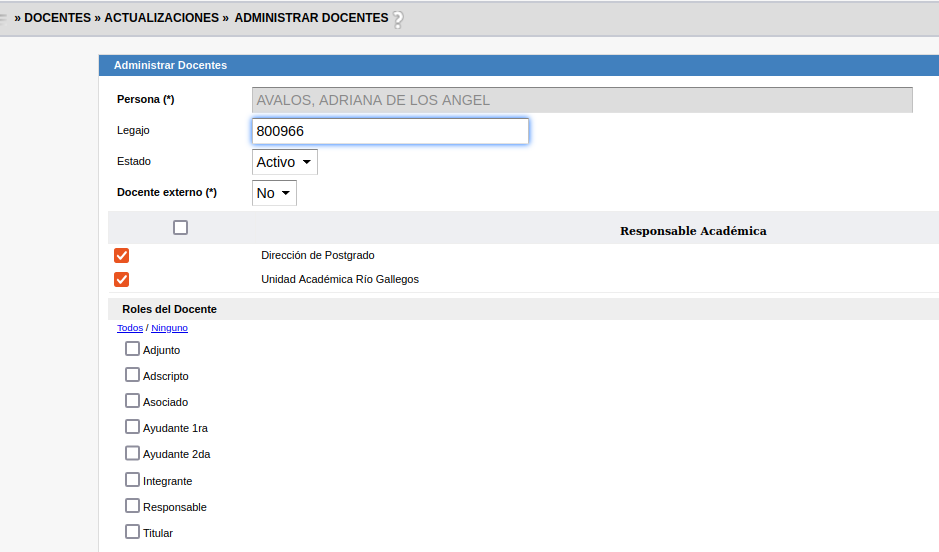The width and height of the screenshot is (939, 552).
Task: Enable the Adjunto role checkbox
Action: click(x=132, y=348)
